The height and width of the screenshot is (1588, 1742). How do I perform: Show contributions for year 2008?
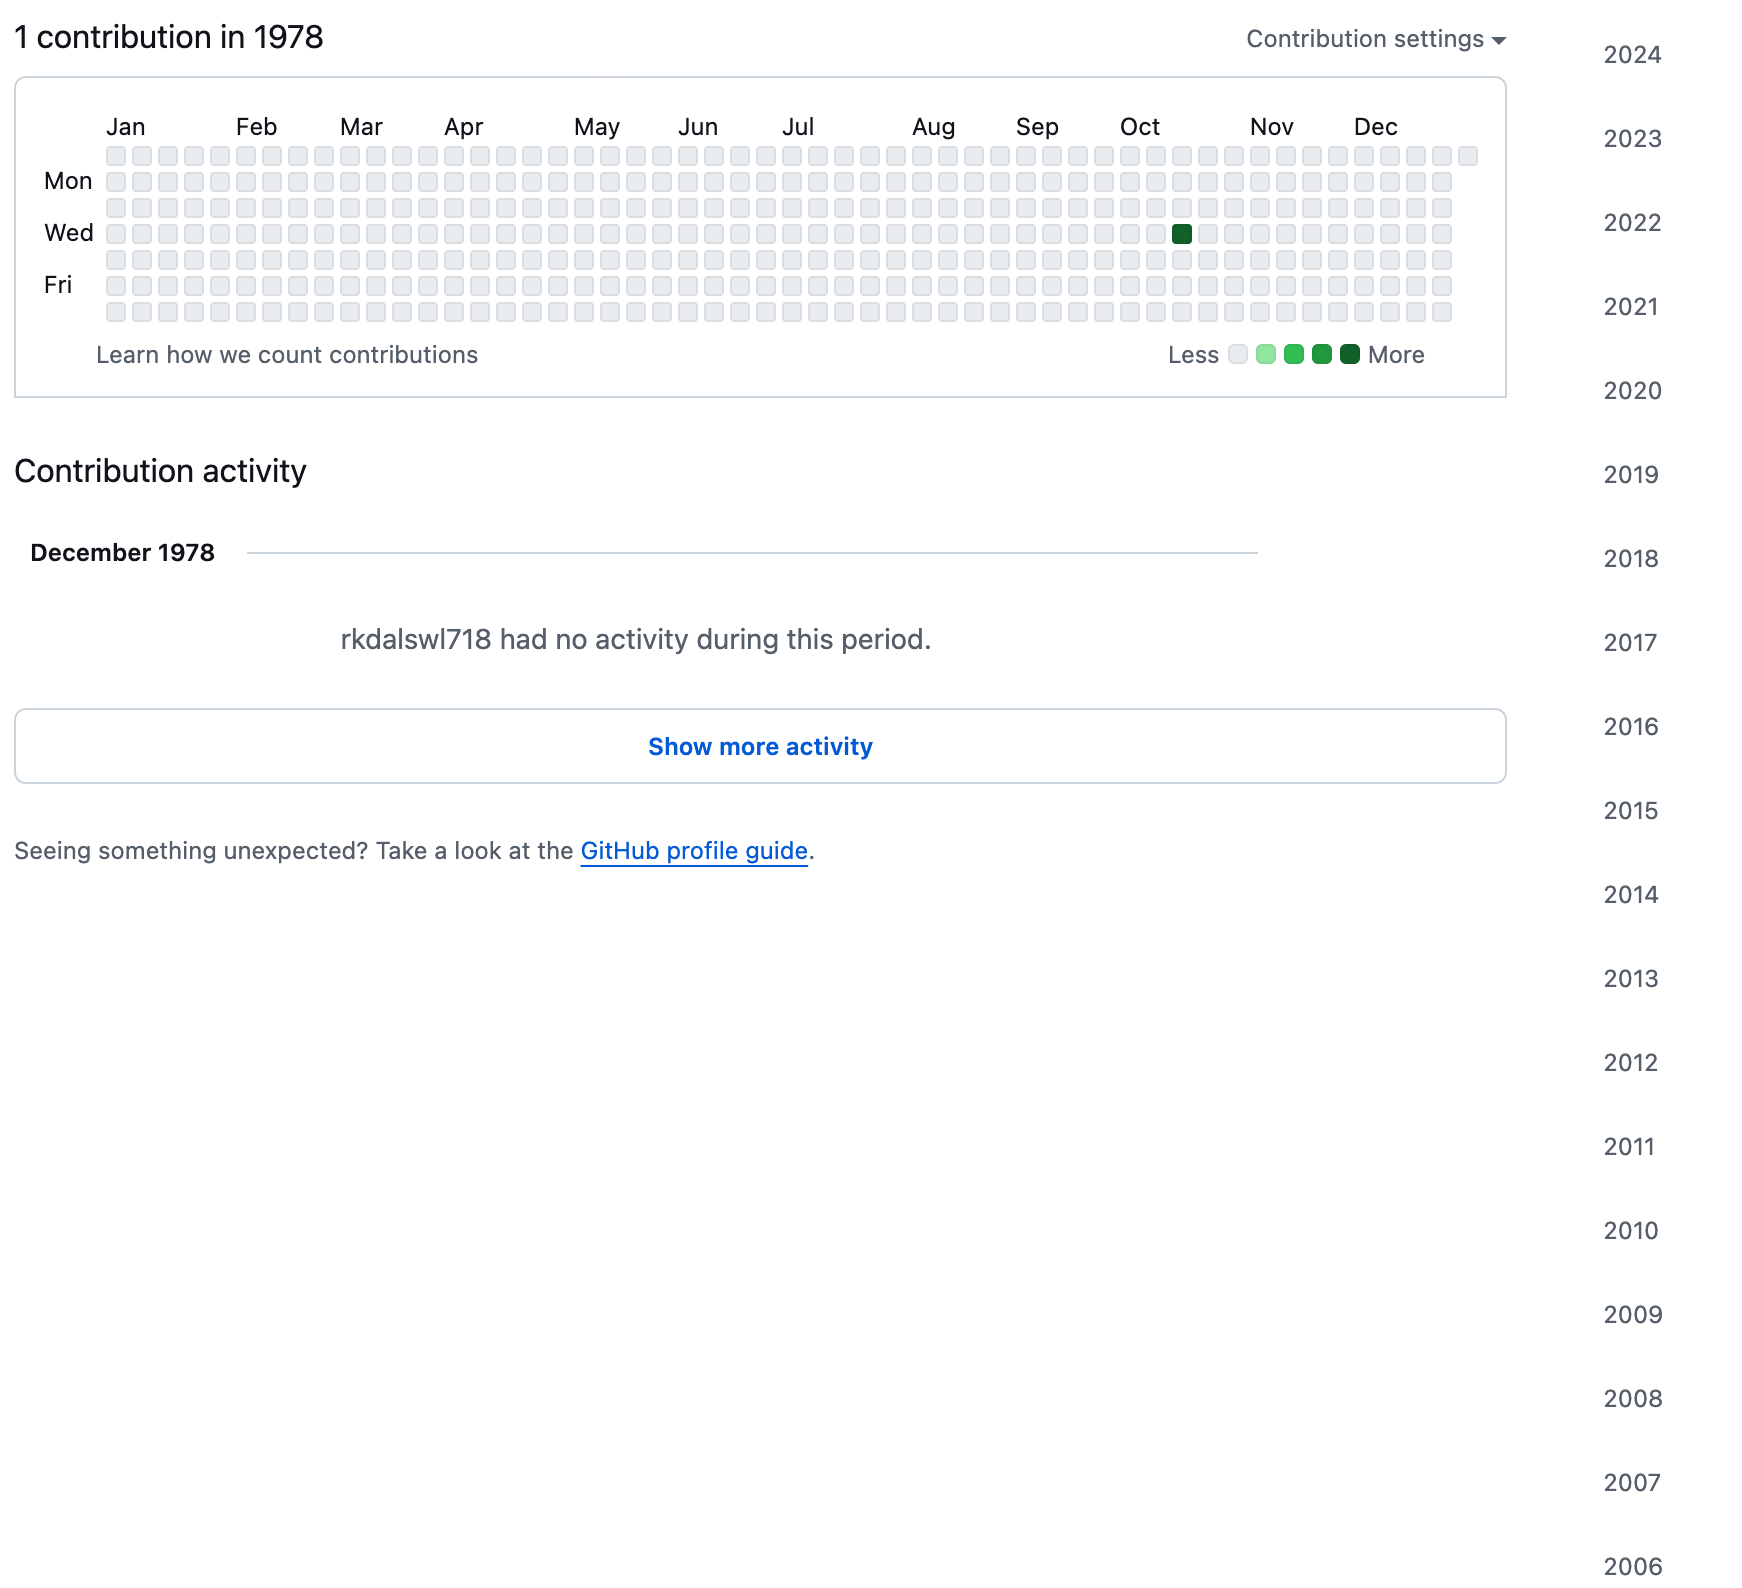[x=1632, y=1399]
